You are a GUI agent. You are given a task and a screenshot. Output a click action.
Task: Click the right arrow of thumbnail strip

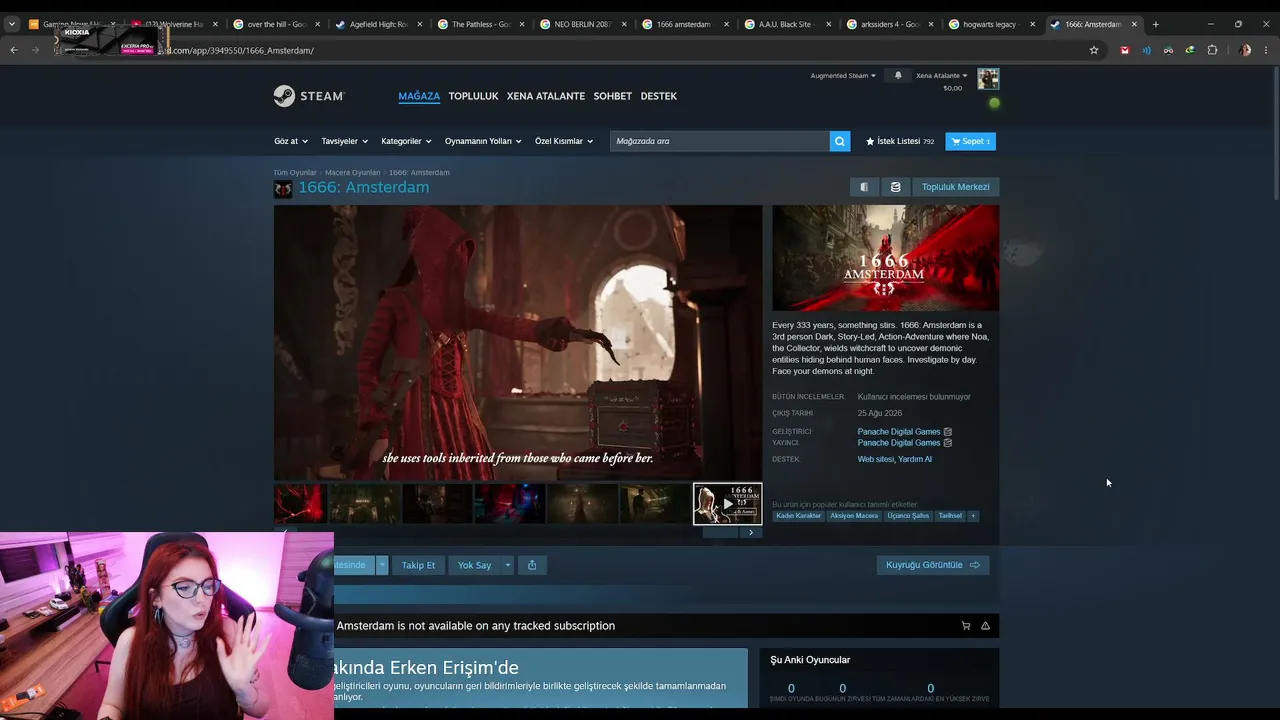click(x=751, y=533)
